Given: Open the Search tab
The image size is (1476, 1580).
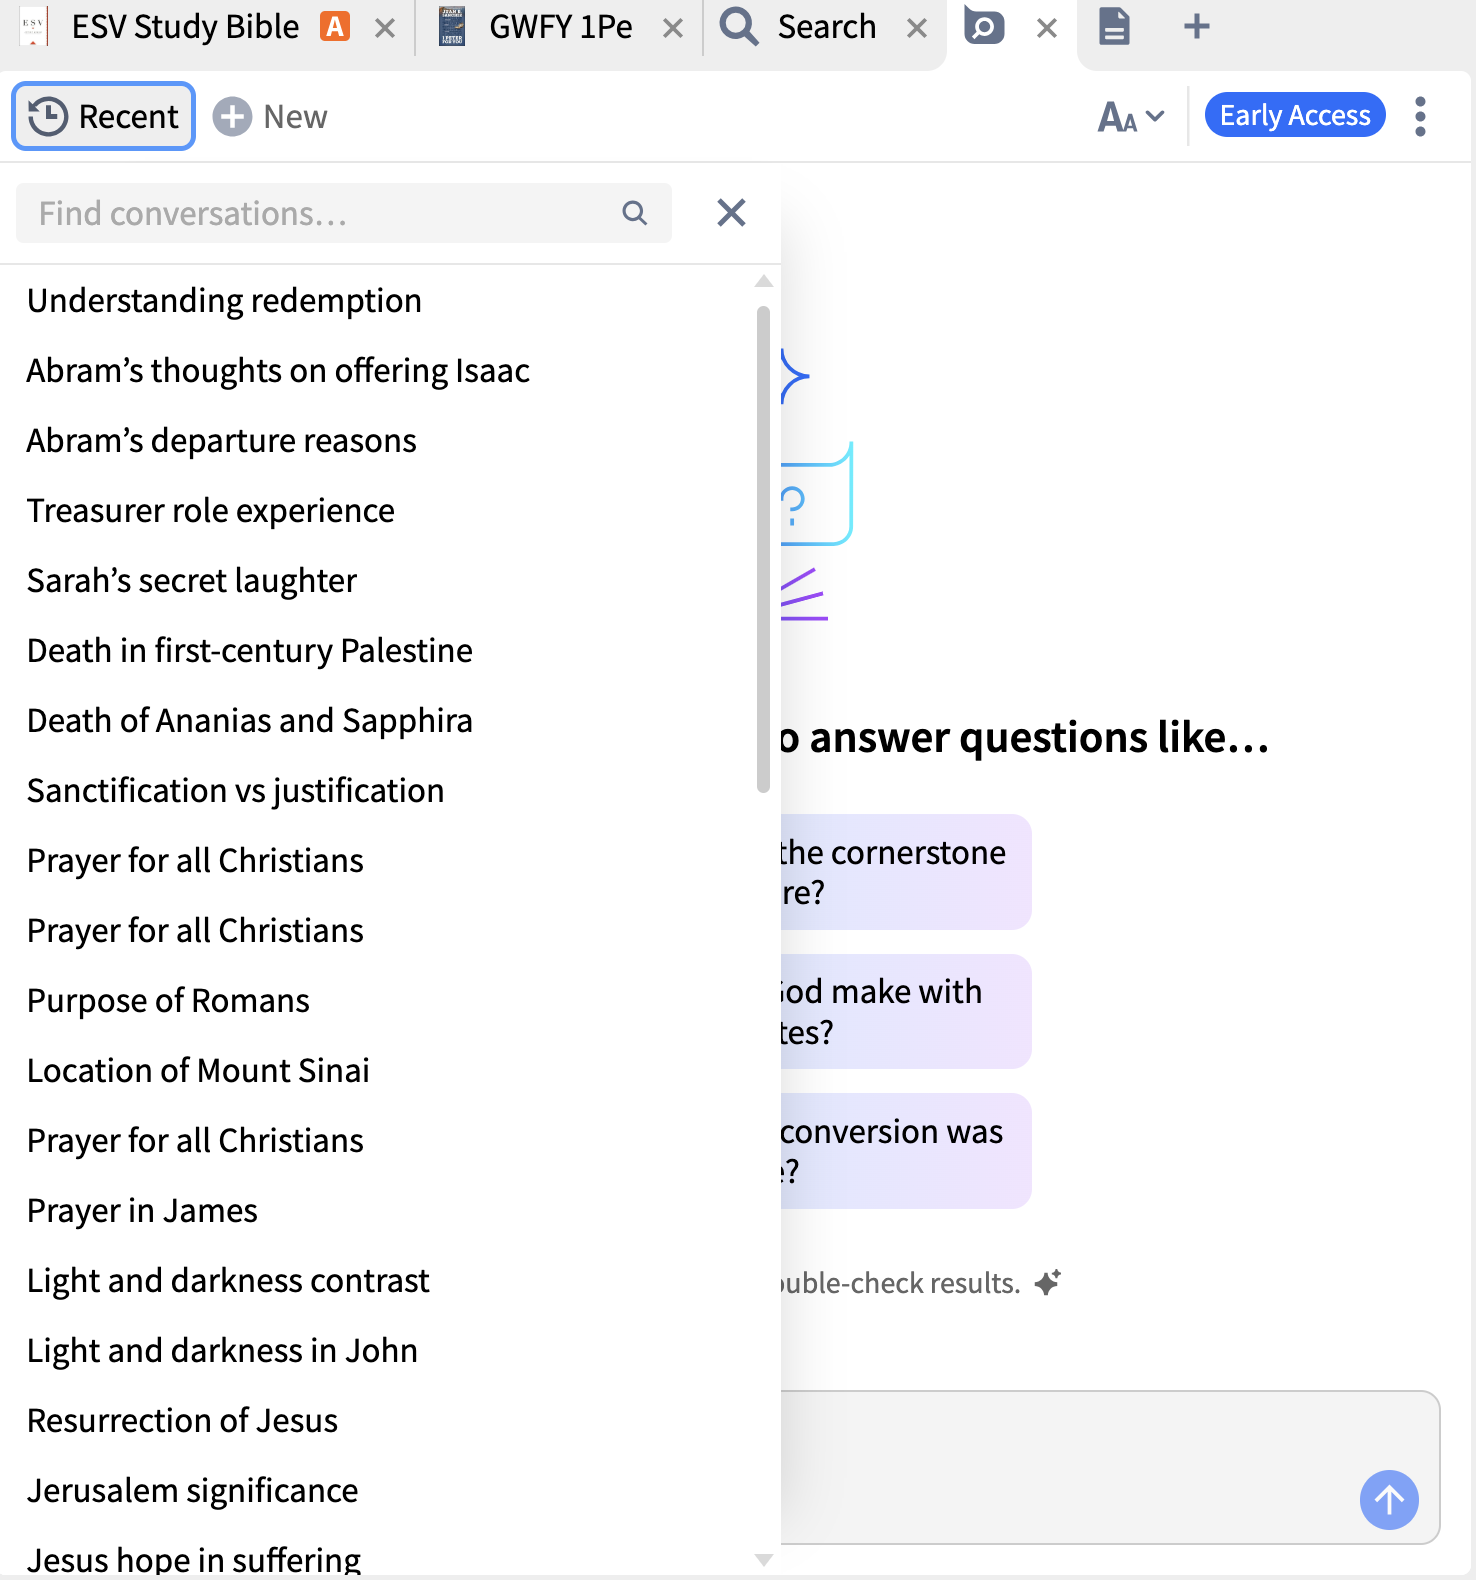Looking at the screenshot, I should [x=825, y=27].
